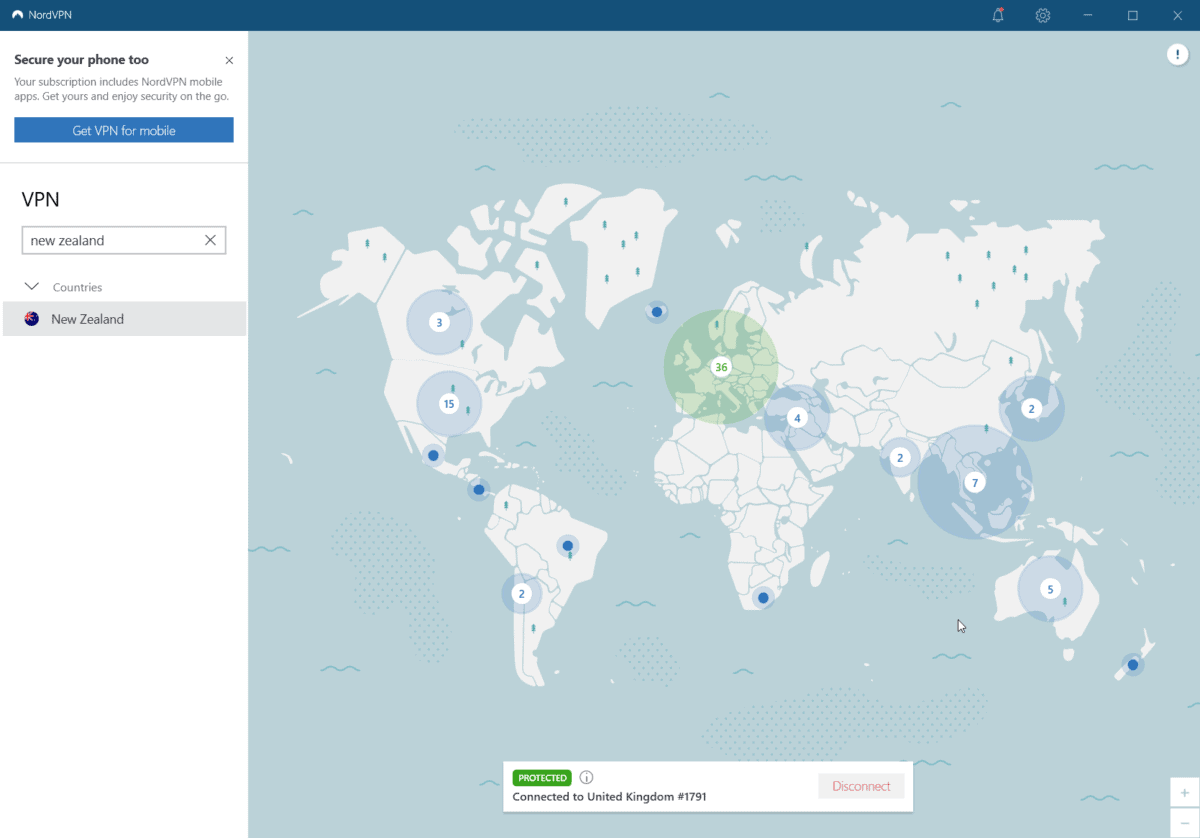The image size is (1200, 838).
Task: Click the exclamation info icon on map
Action: pos(1177,54)
